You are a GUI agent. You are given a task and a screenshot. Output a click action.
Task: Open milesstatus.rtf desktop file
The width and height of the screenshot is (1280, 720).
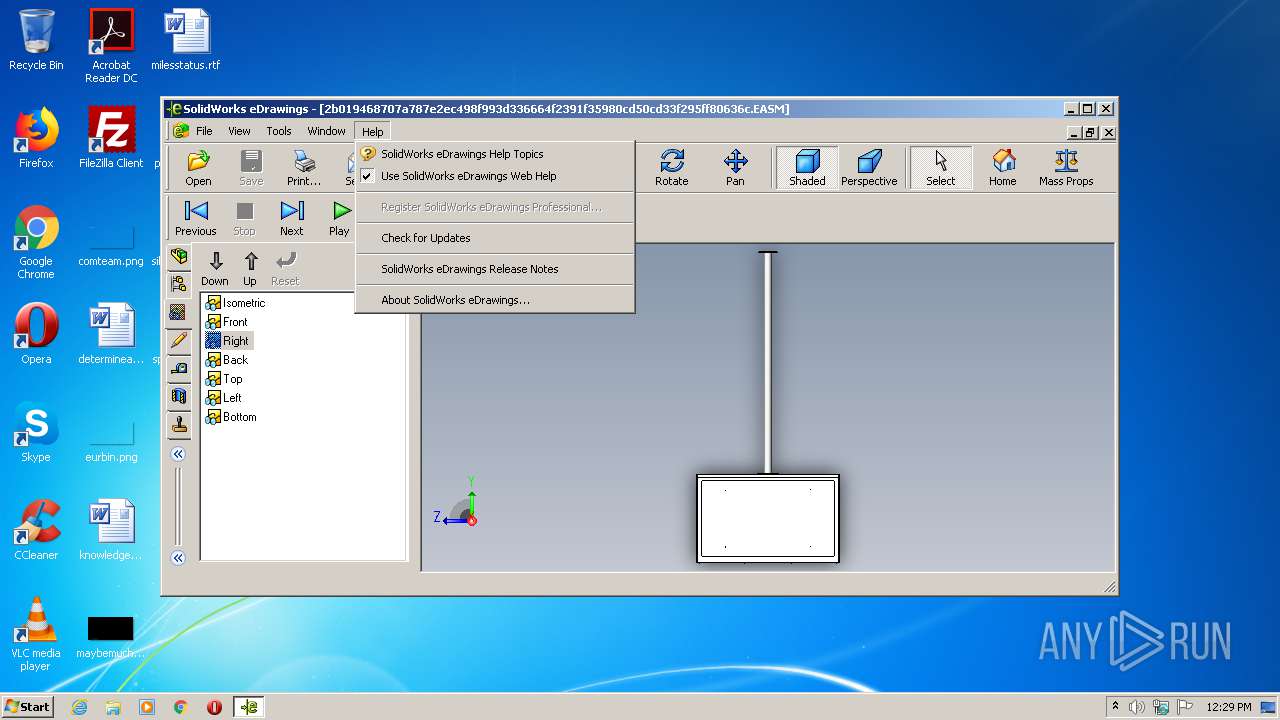coord(186,40)
